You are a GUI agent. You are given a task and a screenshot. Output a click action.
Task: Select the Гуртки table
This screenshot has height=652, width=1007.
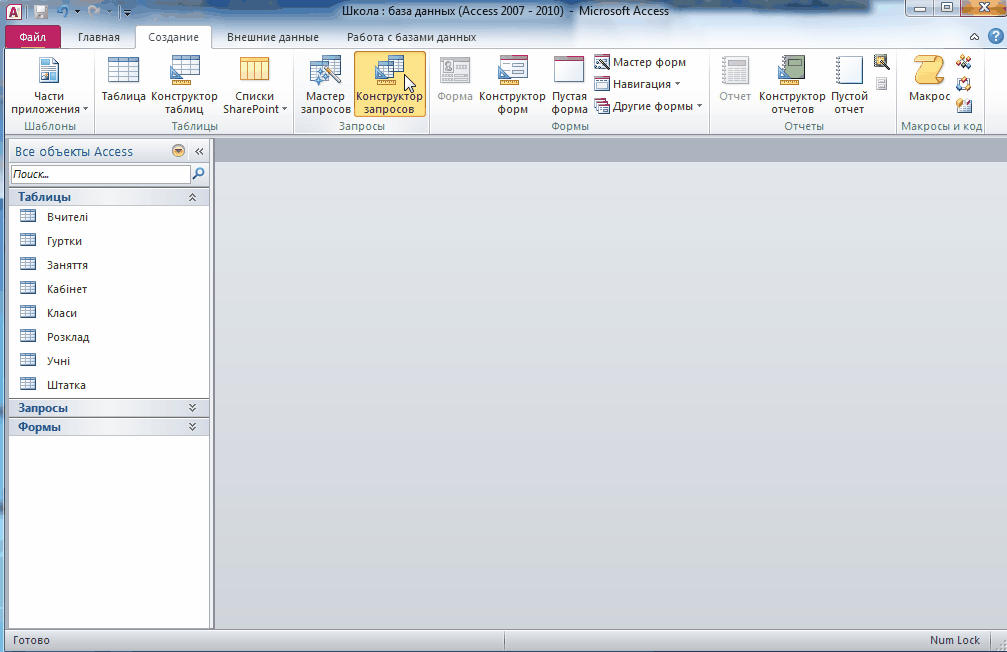(x=109, y=241)
